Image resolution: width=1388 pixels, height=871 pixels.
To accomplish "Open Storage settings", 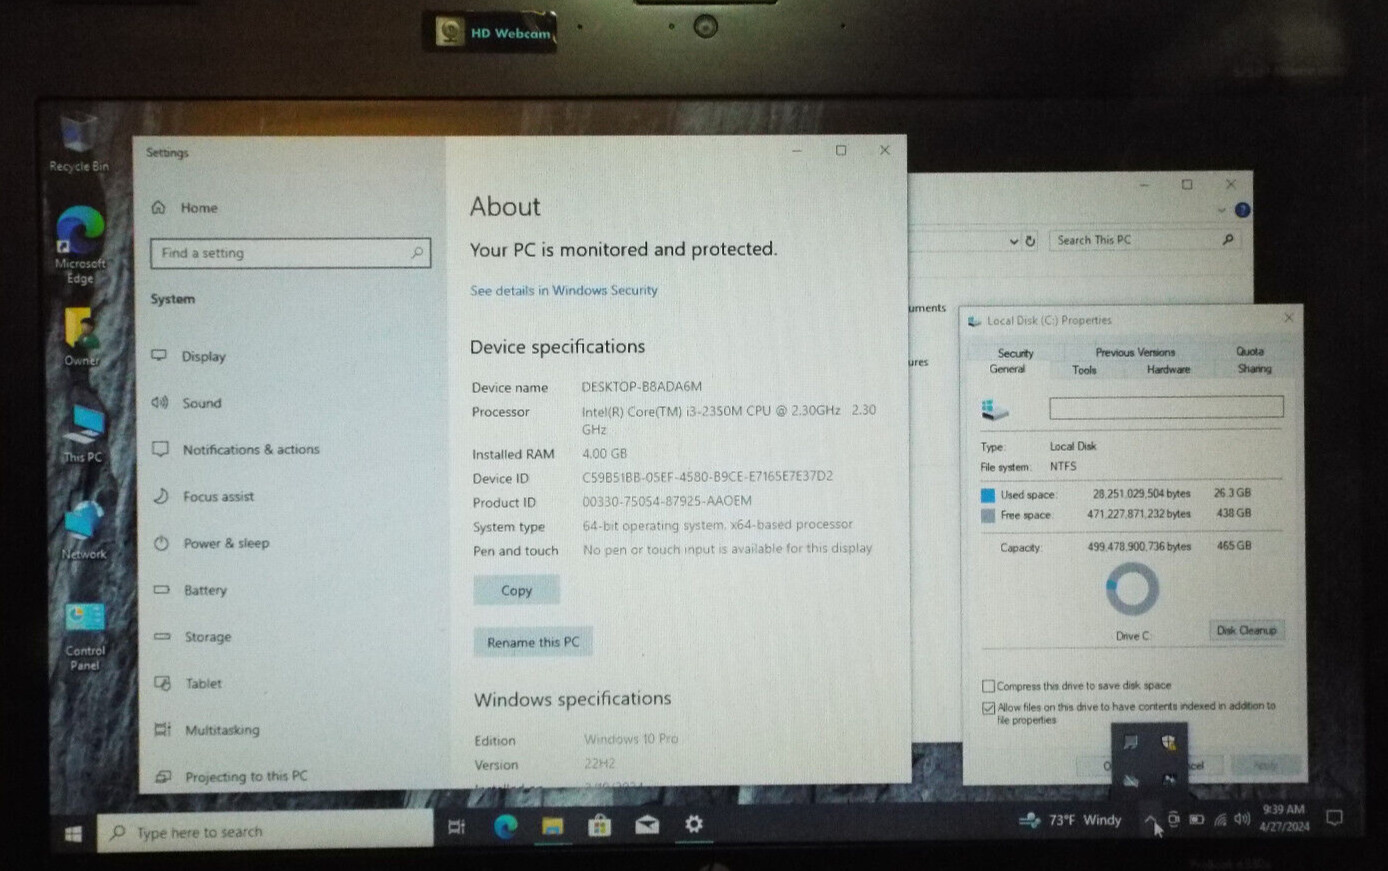I will click(x=192, y=637).
